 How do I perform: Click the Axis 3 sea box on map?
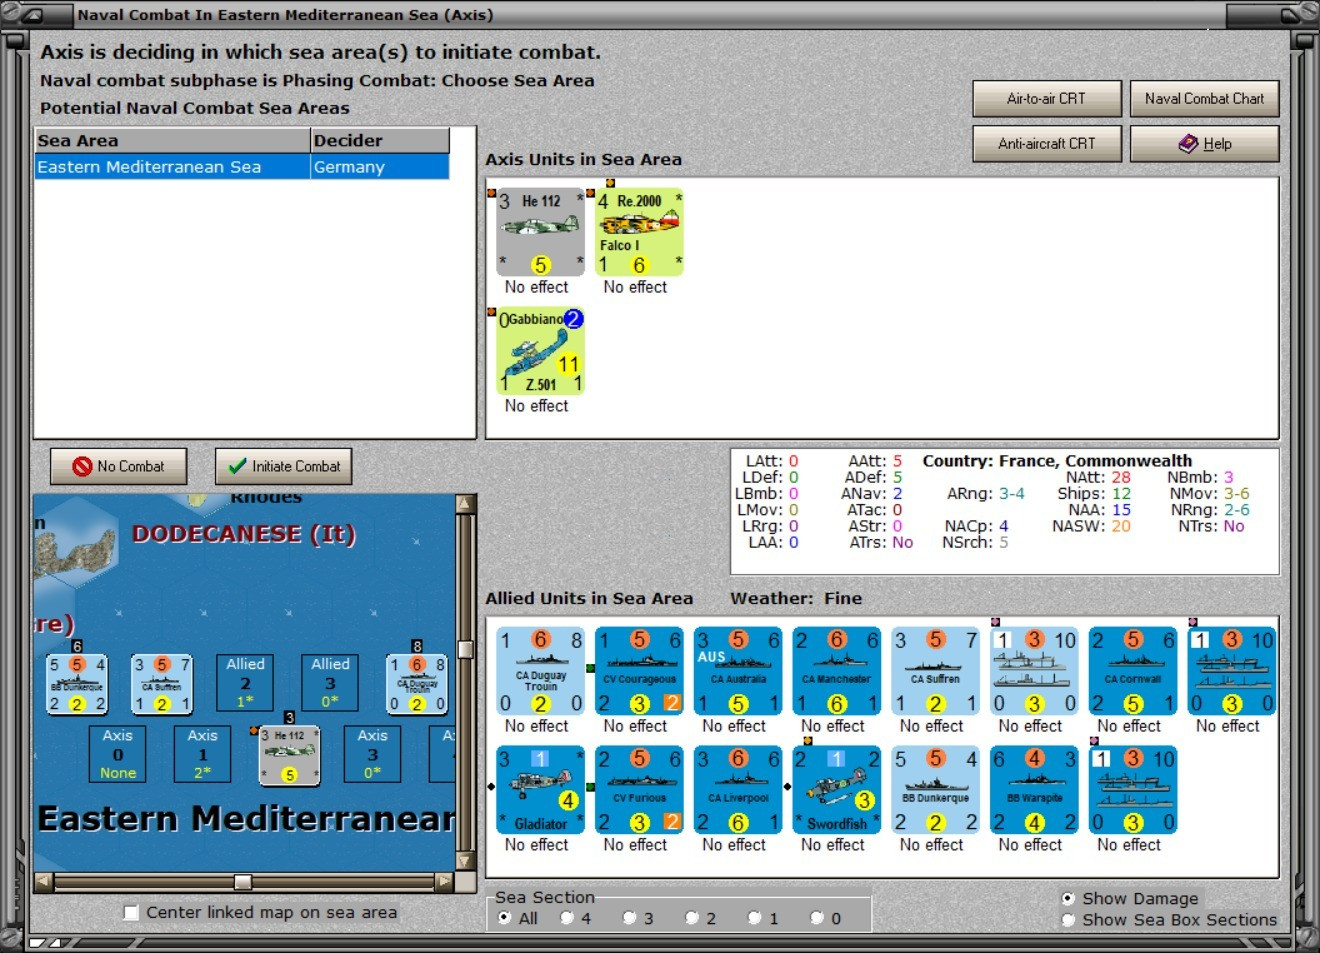(x=372, y=754)
